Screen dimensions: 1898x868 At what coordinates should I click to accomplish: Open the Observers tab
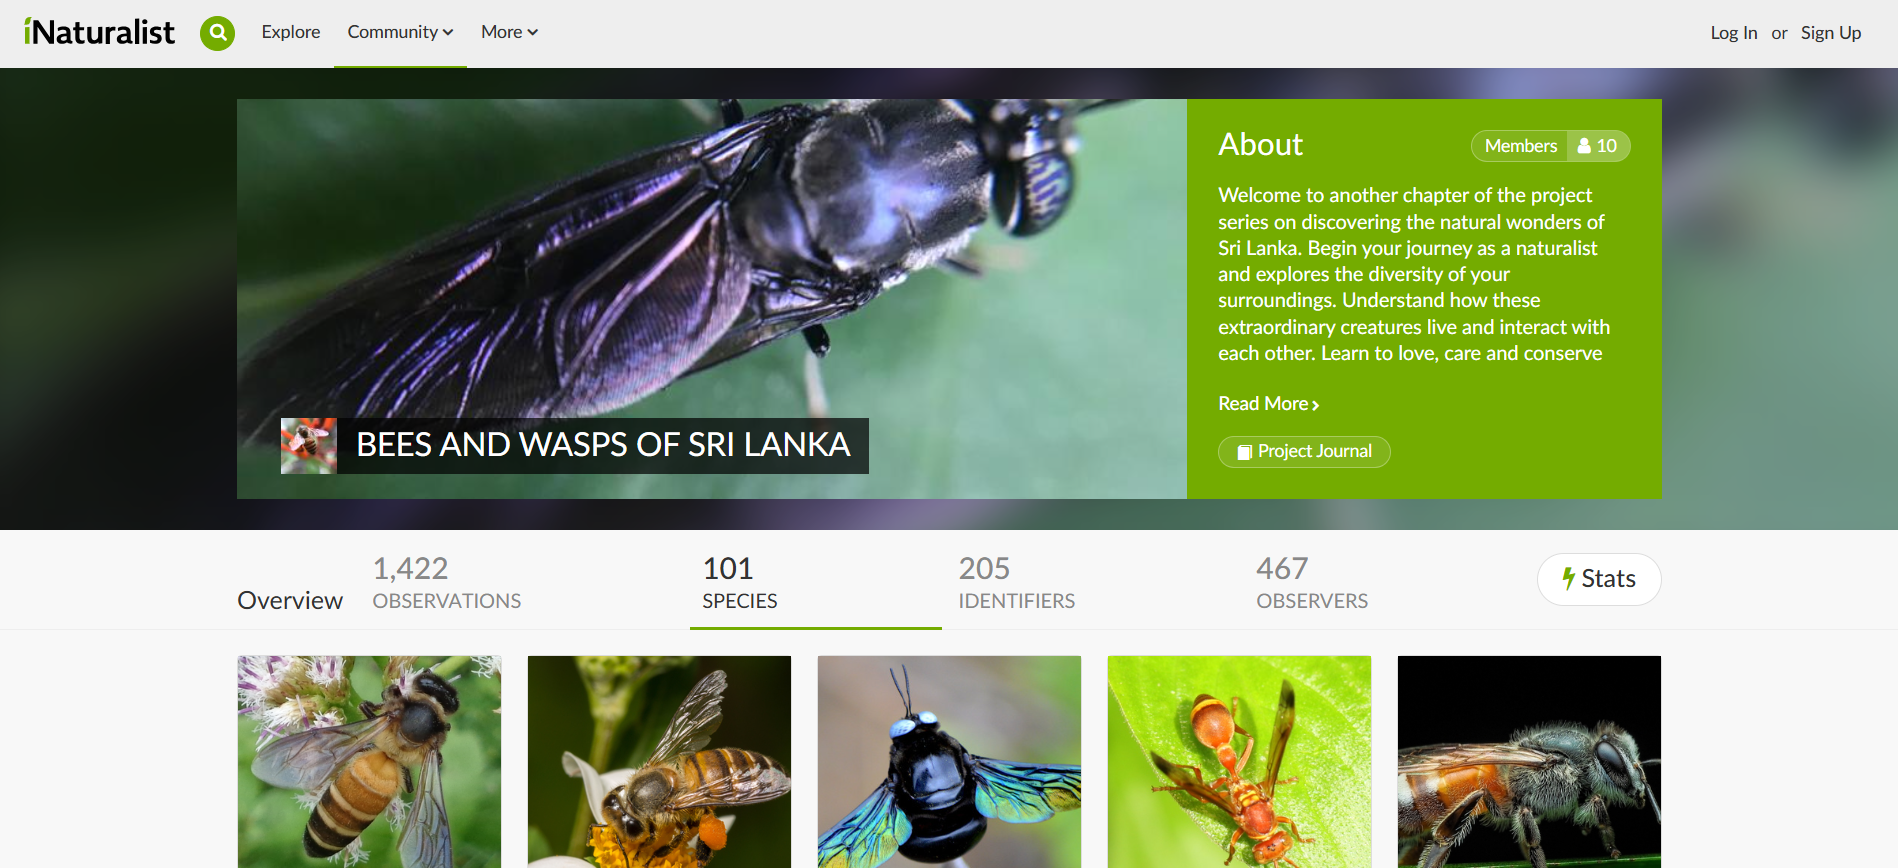(1312, 582)
